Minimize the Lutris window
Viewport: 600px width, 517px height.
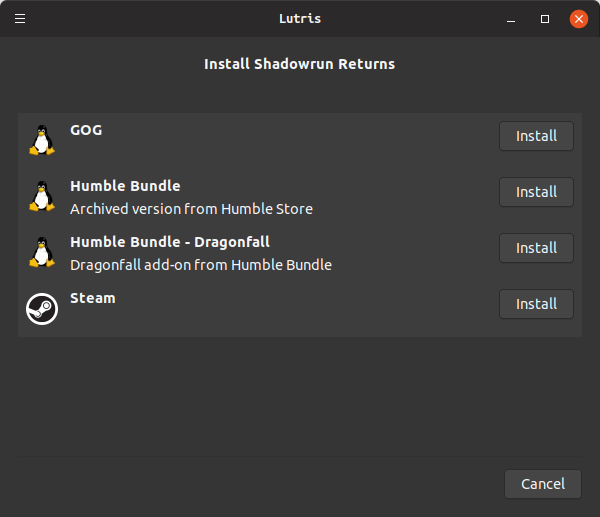click(511, 19)
